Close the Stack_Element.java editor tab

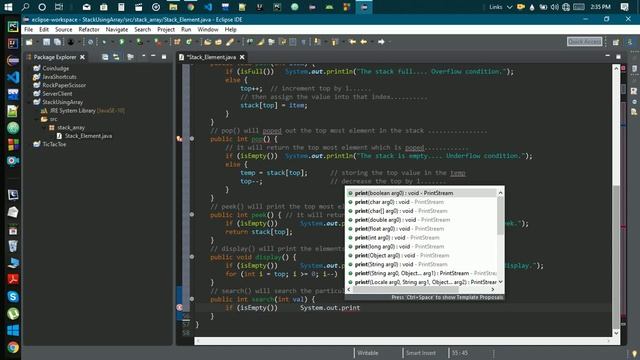(x=242, y=57)
